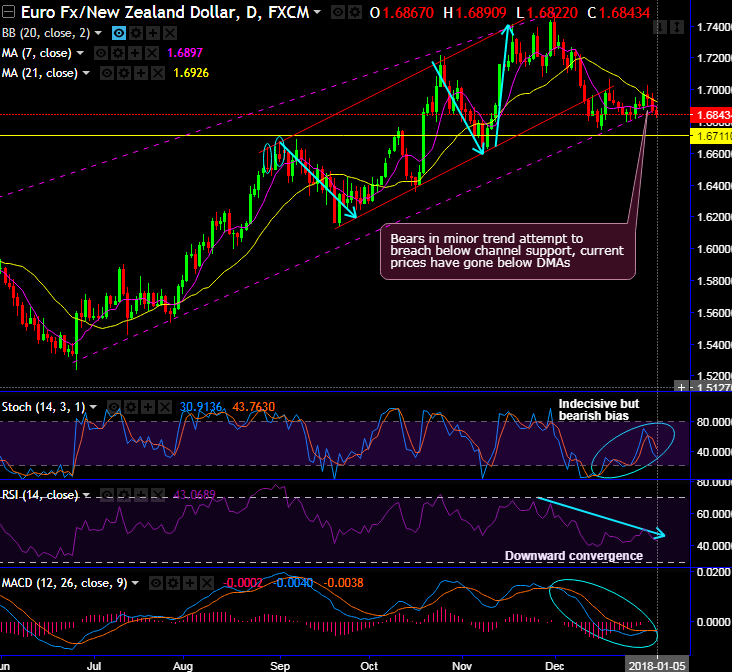Open RSI indicator settings gear
Viewport: 732px width, 672px height.
[124, 495]
